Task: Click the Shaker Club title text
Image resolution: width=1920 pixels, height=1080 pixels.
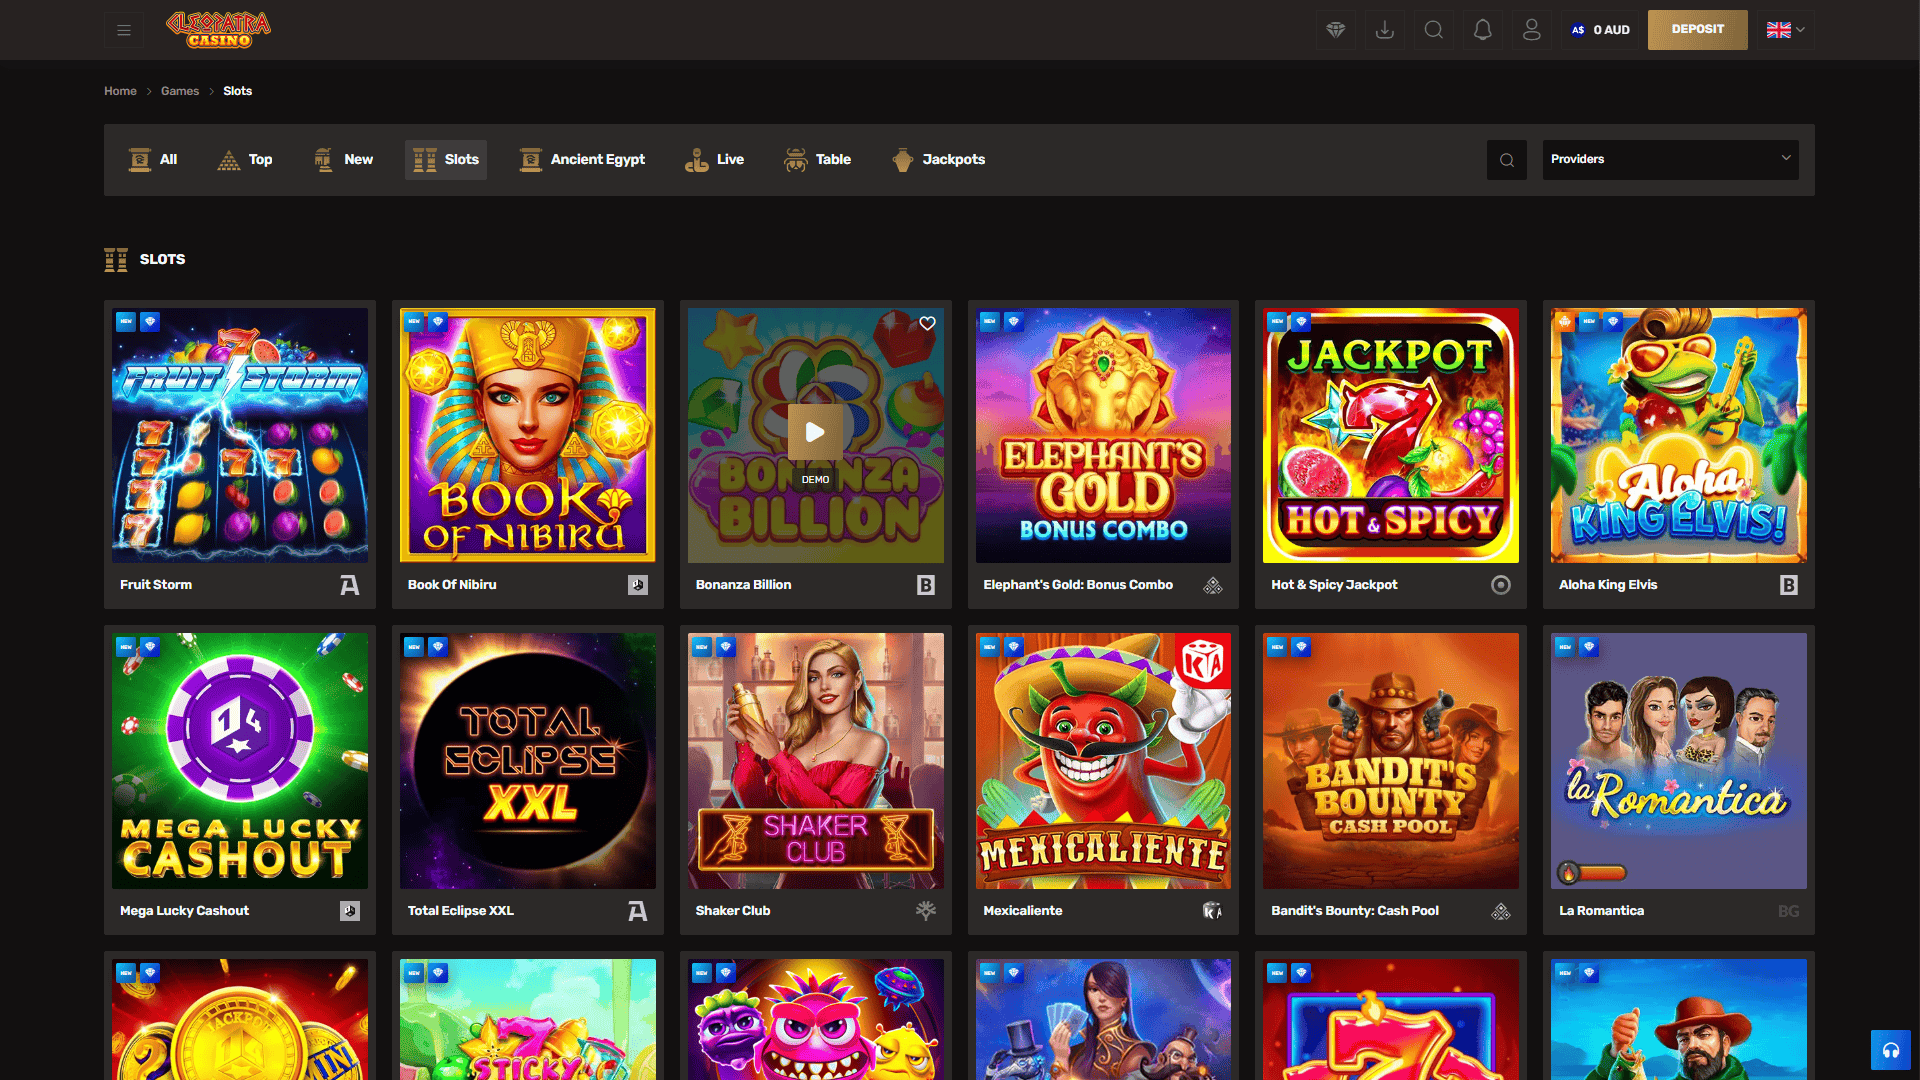Action: [x=733, y=911]
